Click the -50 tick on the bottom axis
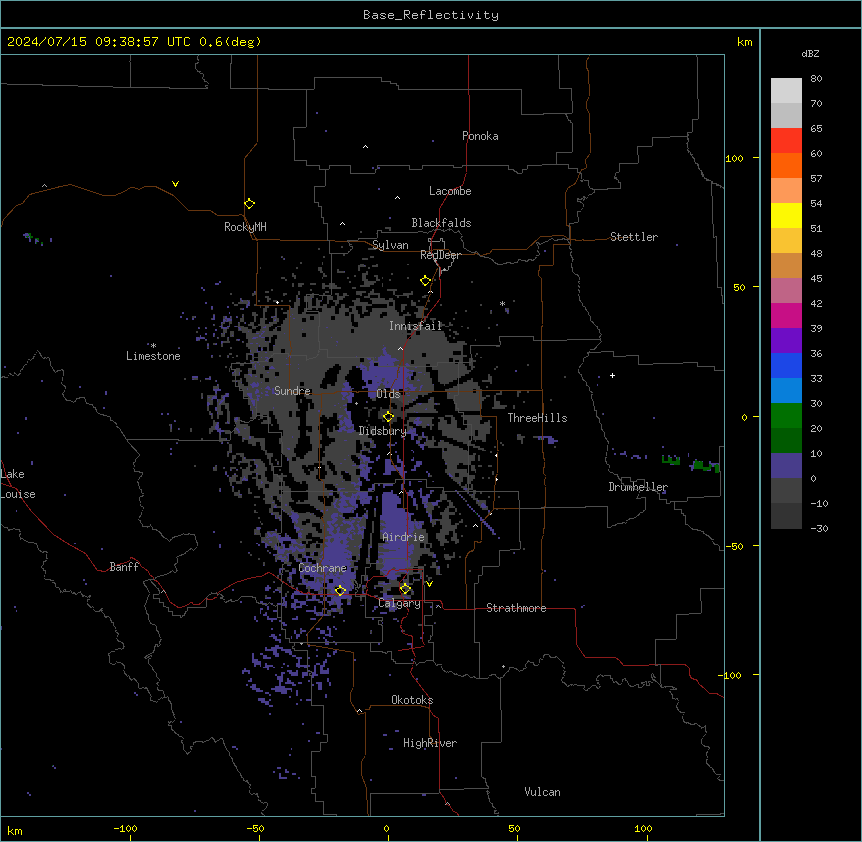The height and width of the screenshot is (842, 862). click(255, 828)
